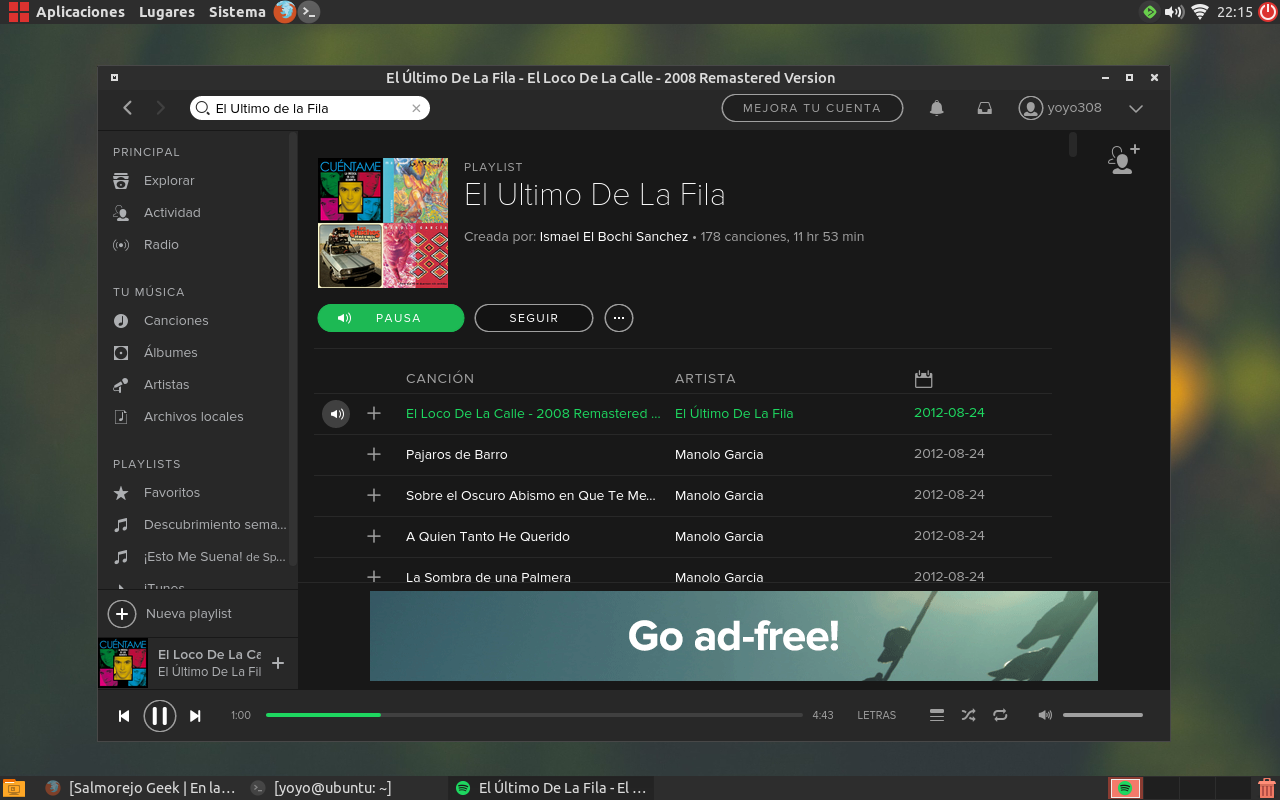Open Ismael El Bochi Sanchez's profile link
1280x800 pixels.
pyautogui.click(x=613, y=237)
